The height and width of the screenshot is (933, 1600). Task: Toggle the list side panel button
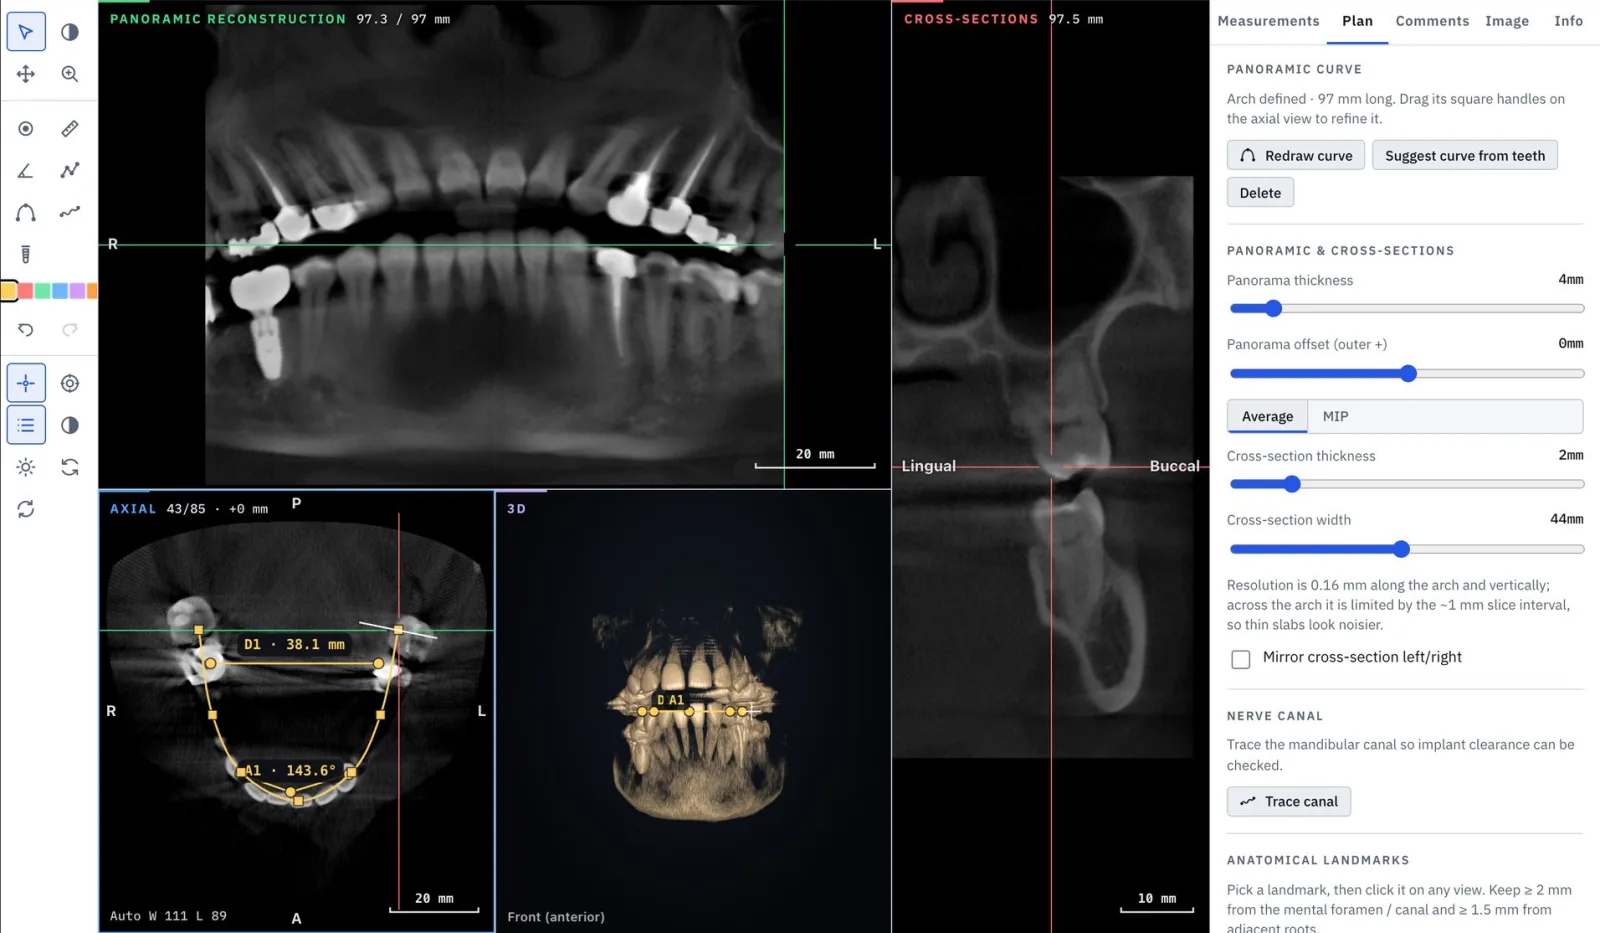26,426
